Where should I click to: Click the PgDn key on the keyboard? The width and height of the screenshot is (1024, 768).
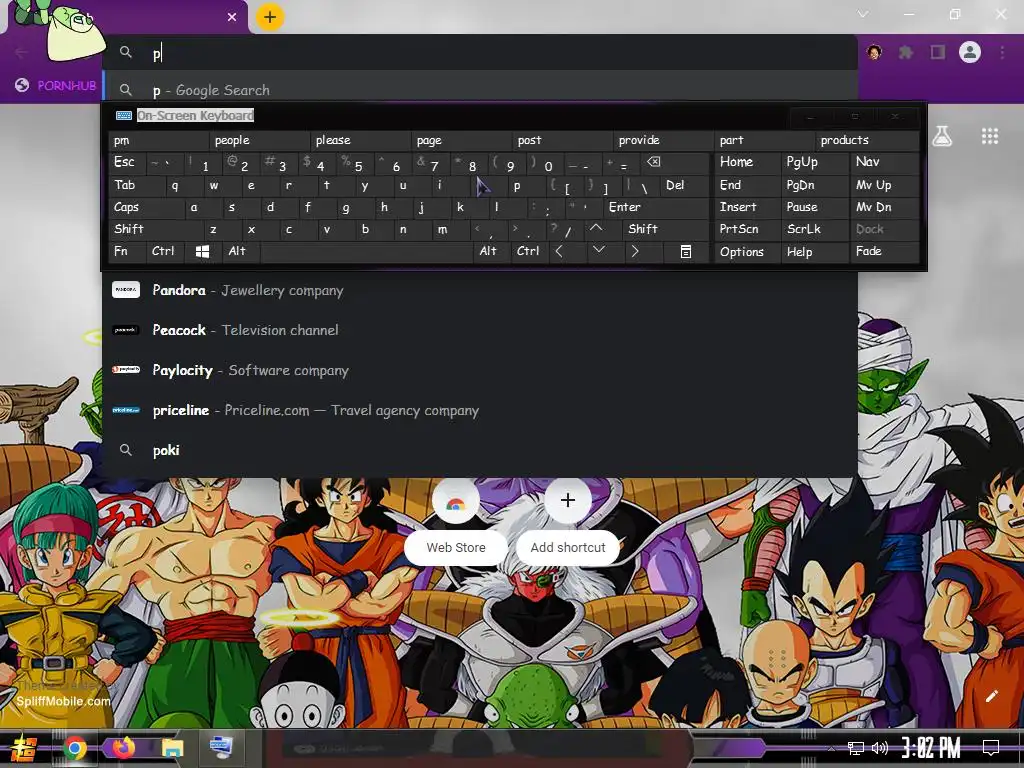click(x=814, y=185)
